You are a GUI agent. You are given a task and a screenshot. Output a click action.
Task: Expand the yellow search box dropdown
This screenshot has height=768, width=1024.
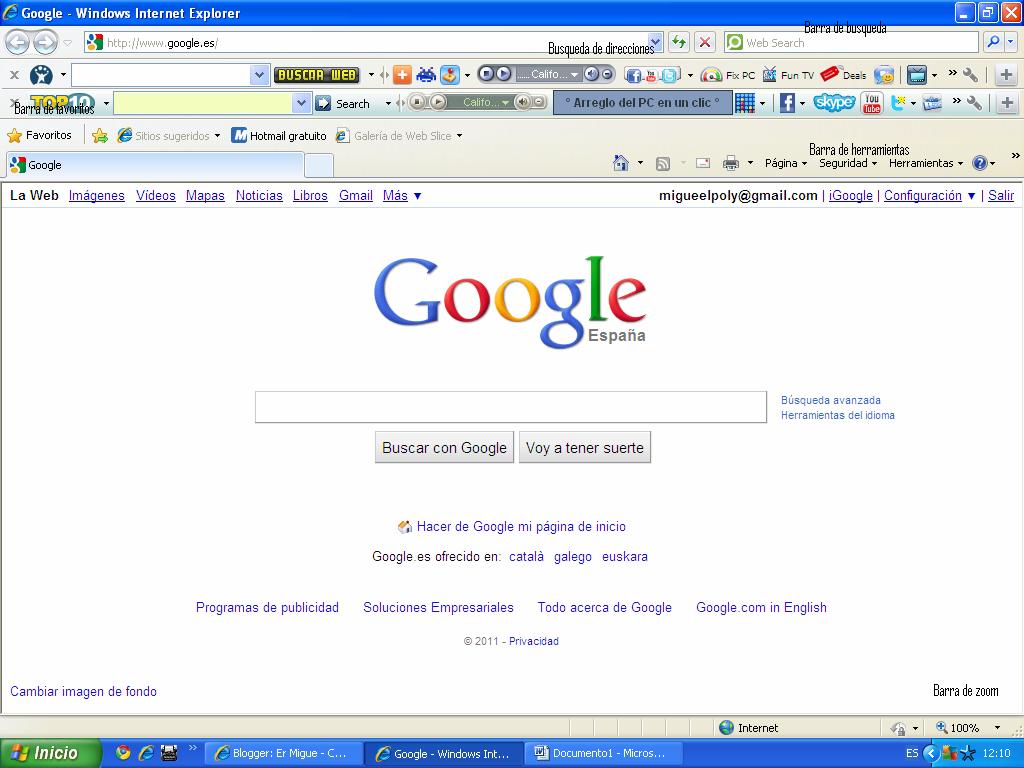[x=300, y=103]
